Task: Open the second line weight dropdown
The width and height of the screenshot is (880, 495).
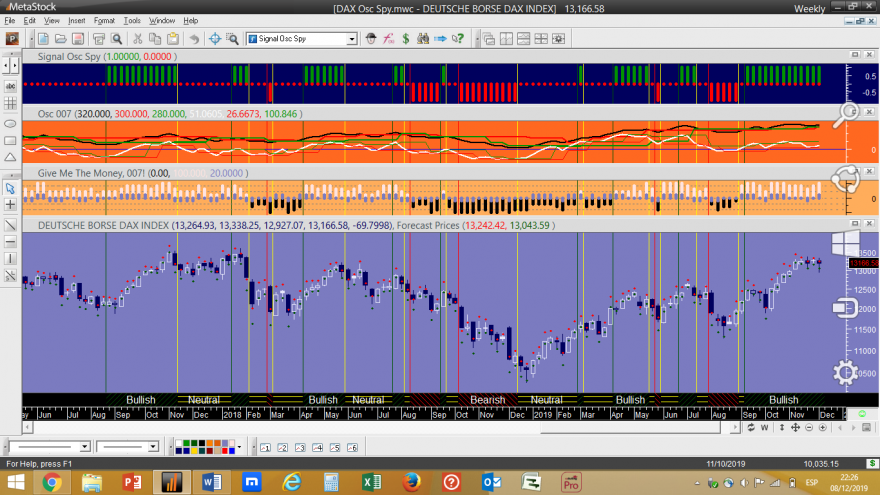Action: pyautogui.click(x=153, y=447)
